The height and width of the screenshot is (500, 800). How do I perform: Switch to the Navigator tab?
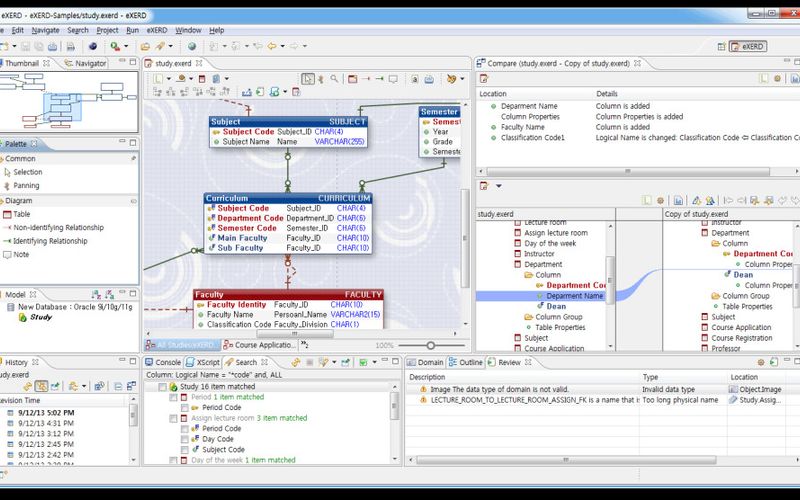coord(85,63)
